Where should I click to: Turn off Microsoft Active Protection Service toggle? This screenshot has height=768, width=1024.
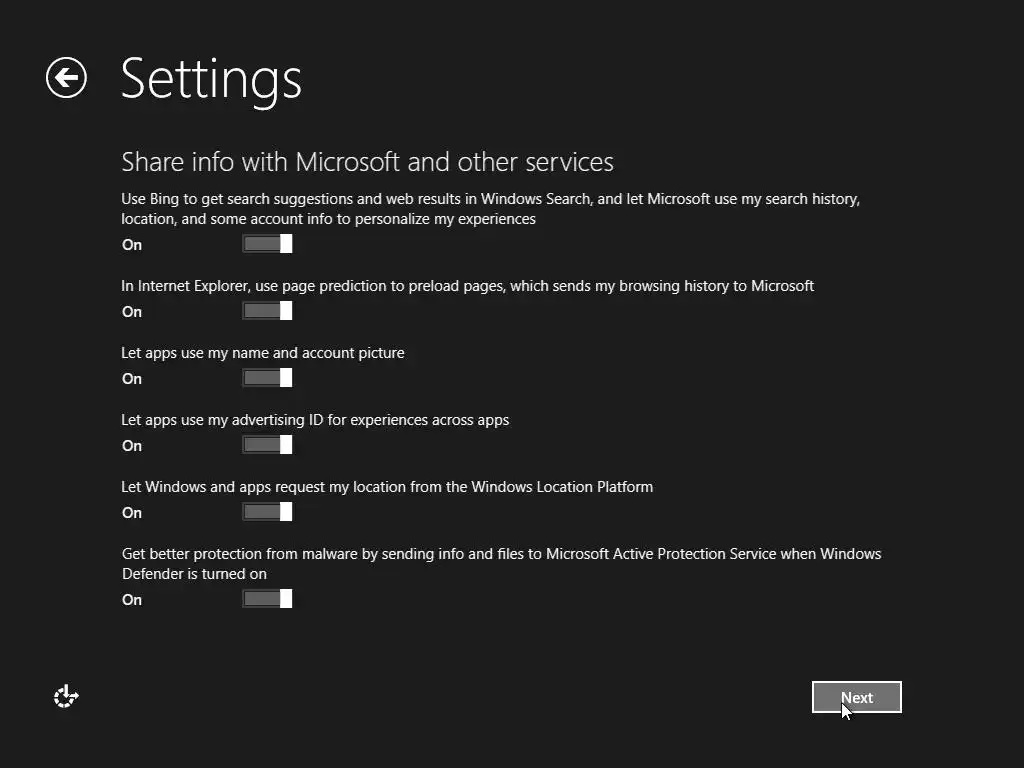pyautogui.click(x=267, y=599)
